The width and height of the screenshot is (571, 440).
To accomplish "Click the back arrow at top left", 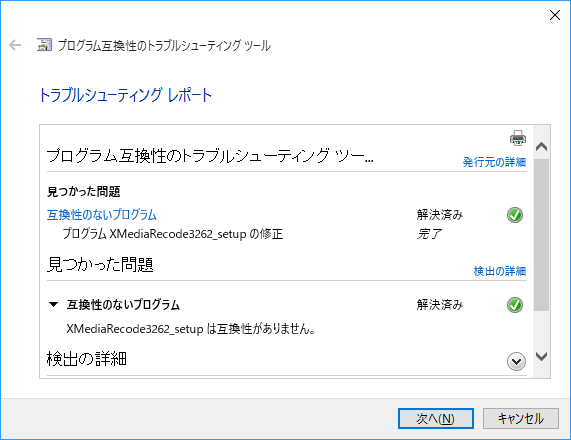I will (x=15, y=45).
